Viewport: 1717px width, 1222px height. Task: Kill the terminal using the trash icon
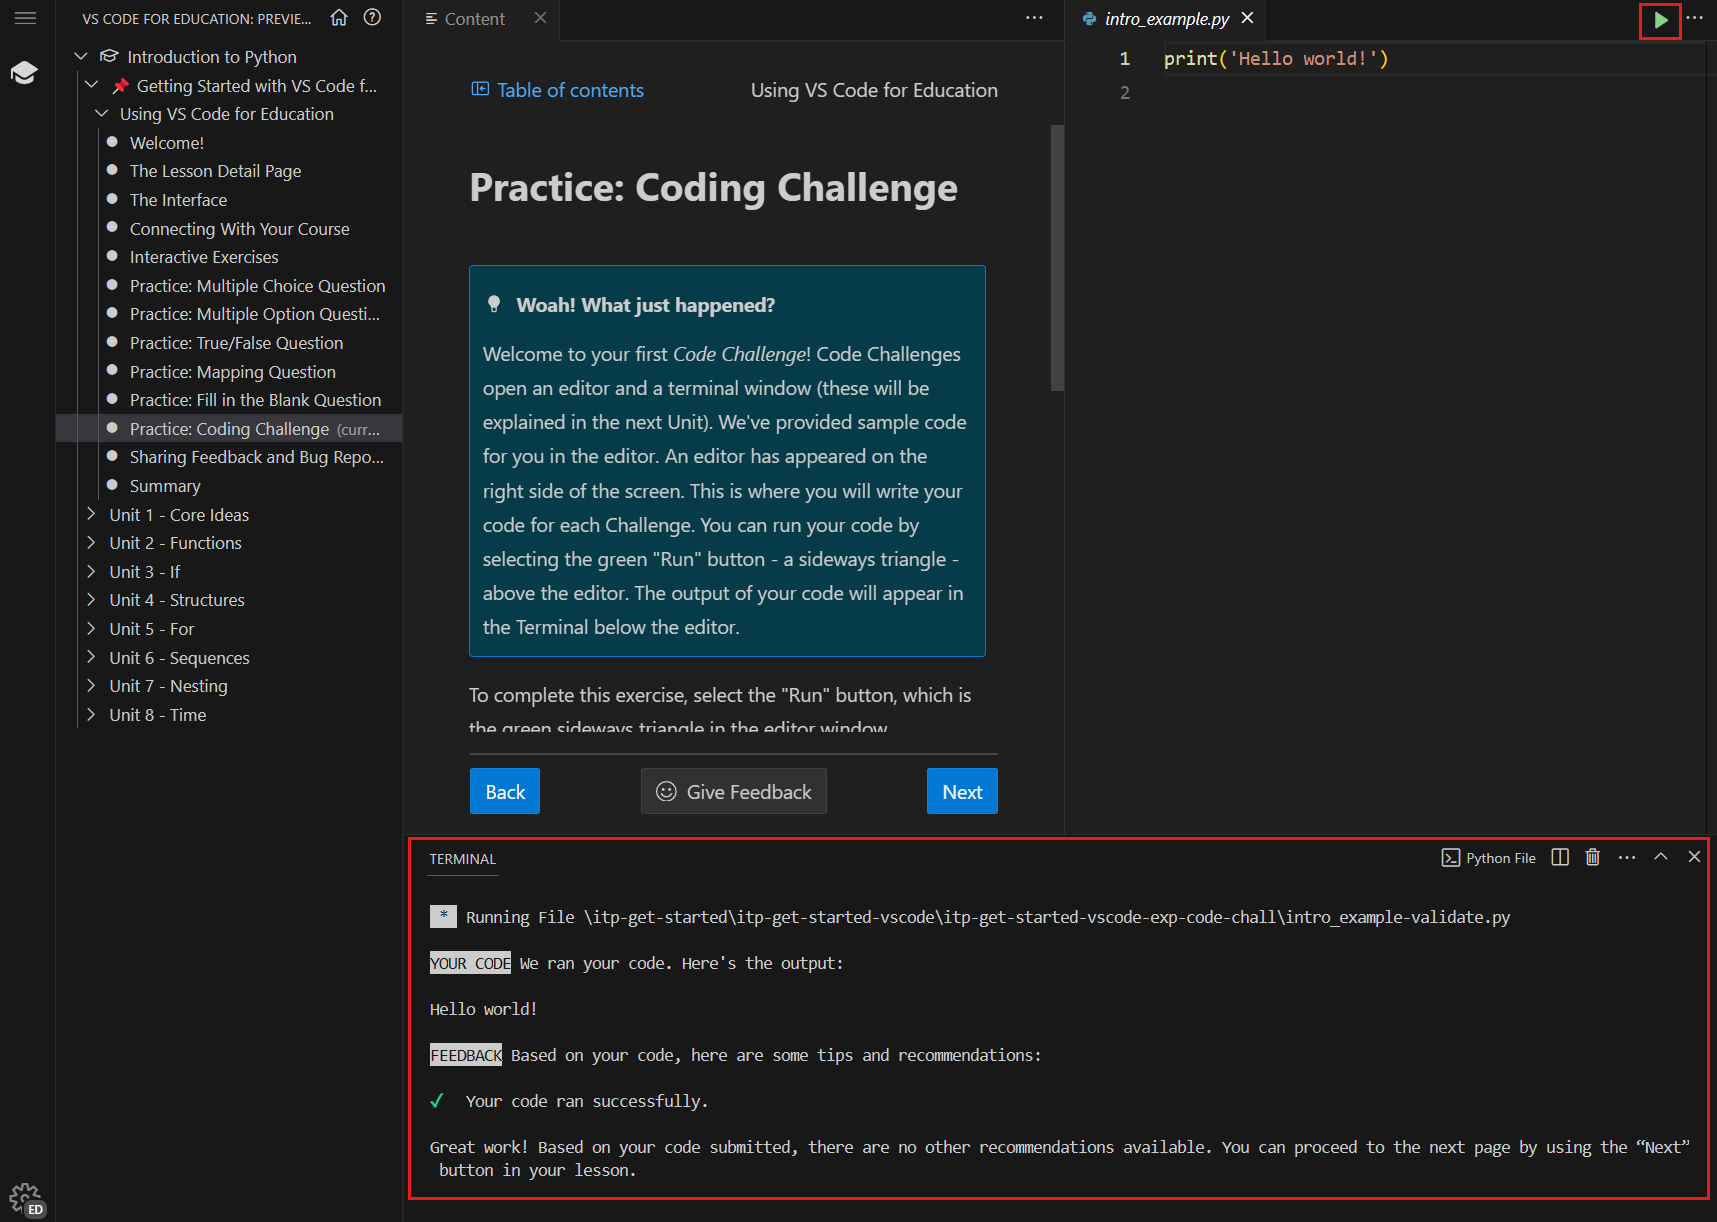pyautogui.click(x=1593, y=857)
